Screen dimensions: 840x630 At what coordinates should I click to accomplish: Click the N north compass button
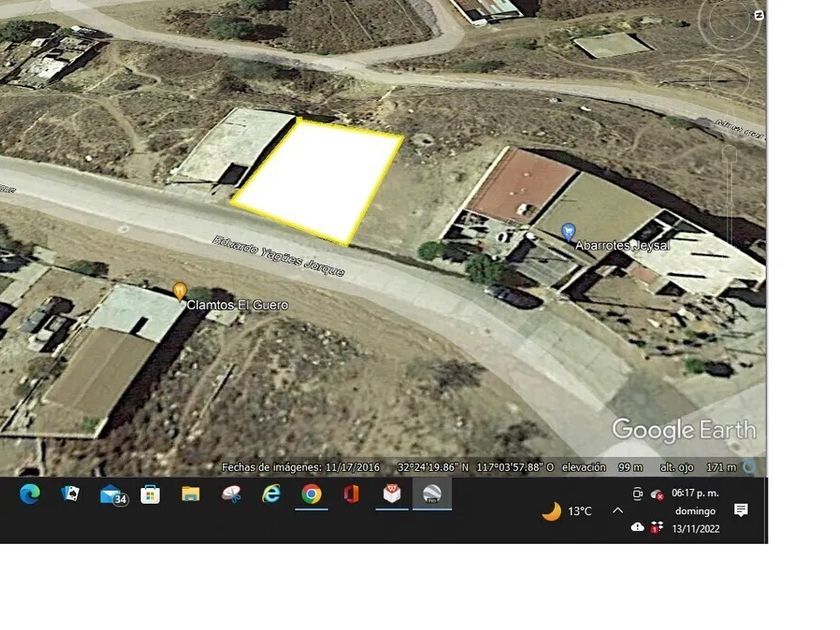(x=759, y=16)
